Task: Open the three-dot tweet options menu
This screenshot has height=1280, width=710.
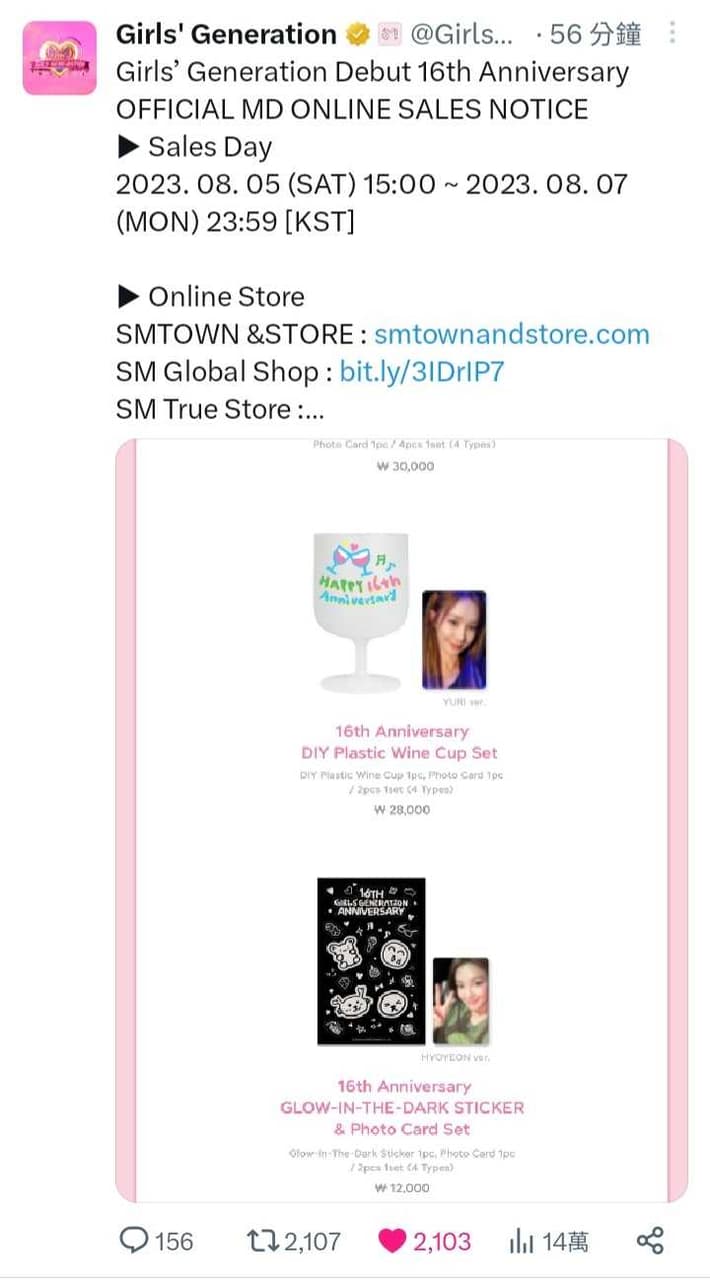Action: click(671, 33)
